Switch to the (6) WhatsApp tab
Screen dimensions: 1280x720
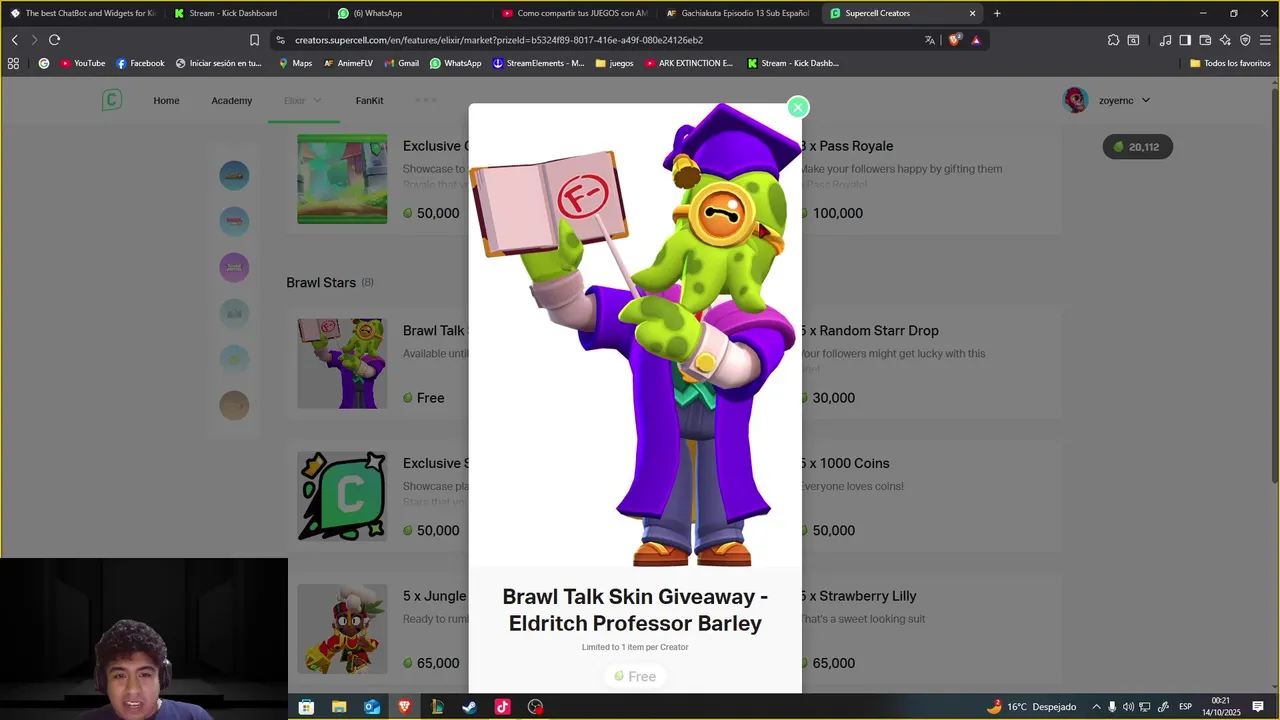pyautogui.click(x=410, y=13)
